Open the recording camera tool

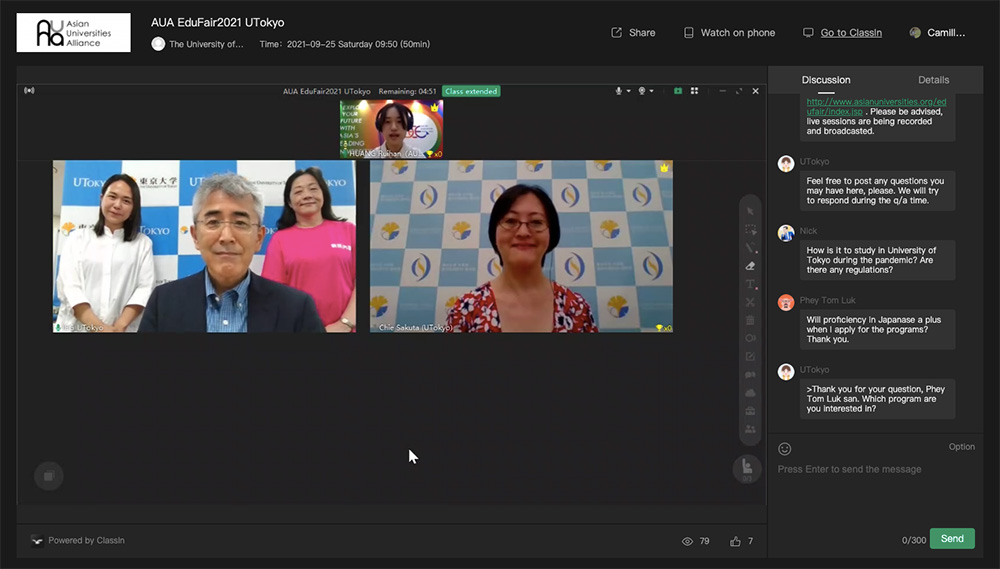(750, 338)
